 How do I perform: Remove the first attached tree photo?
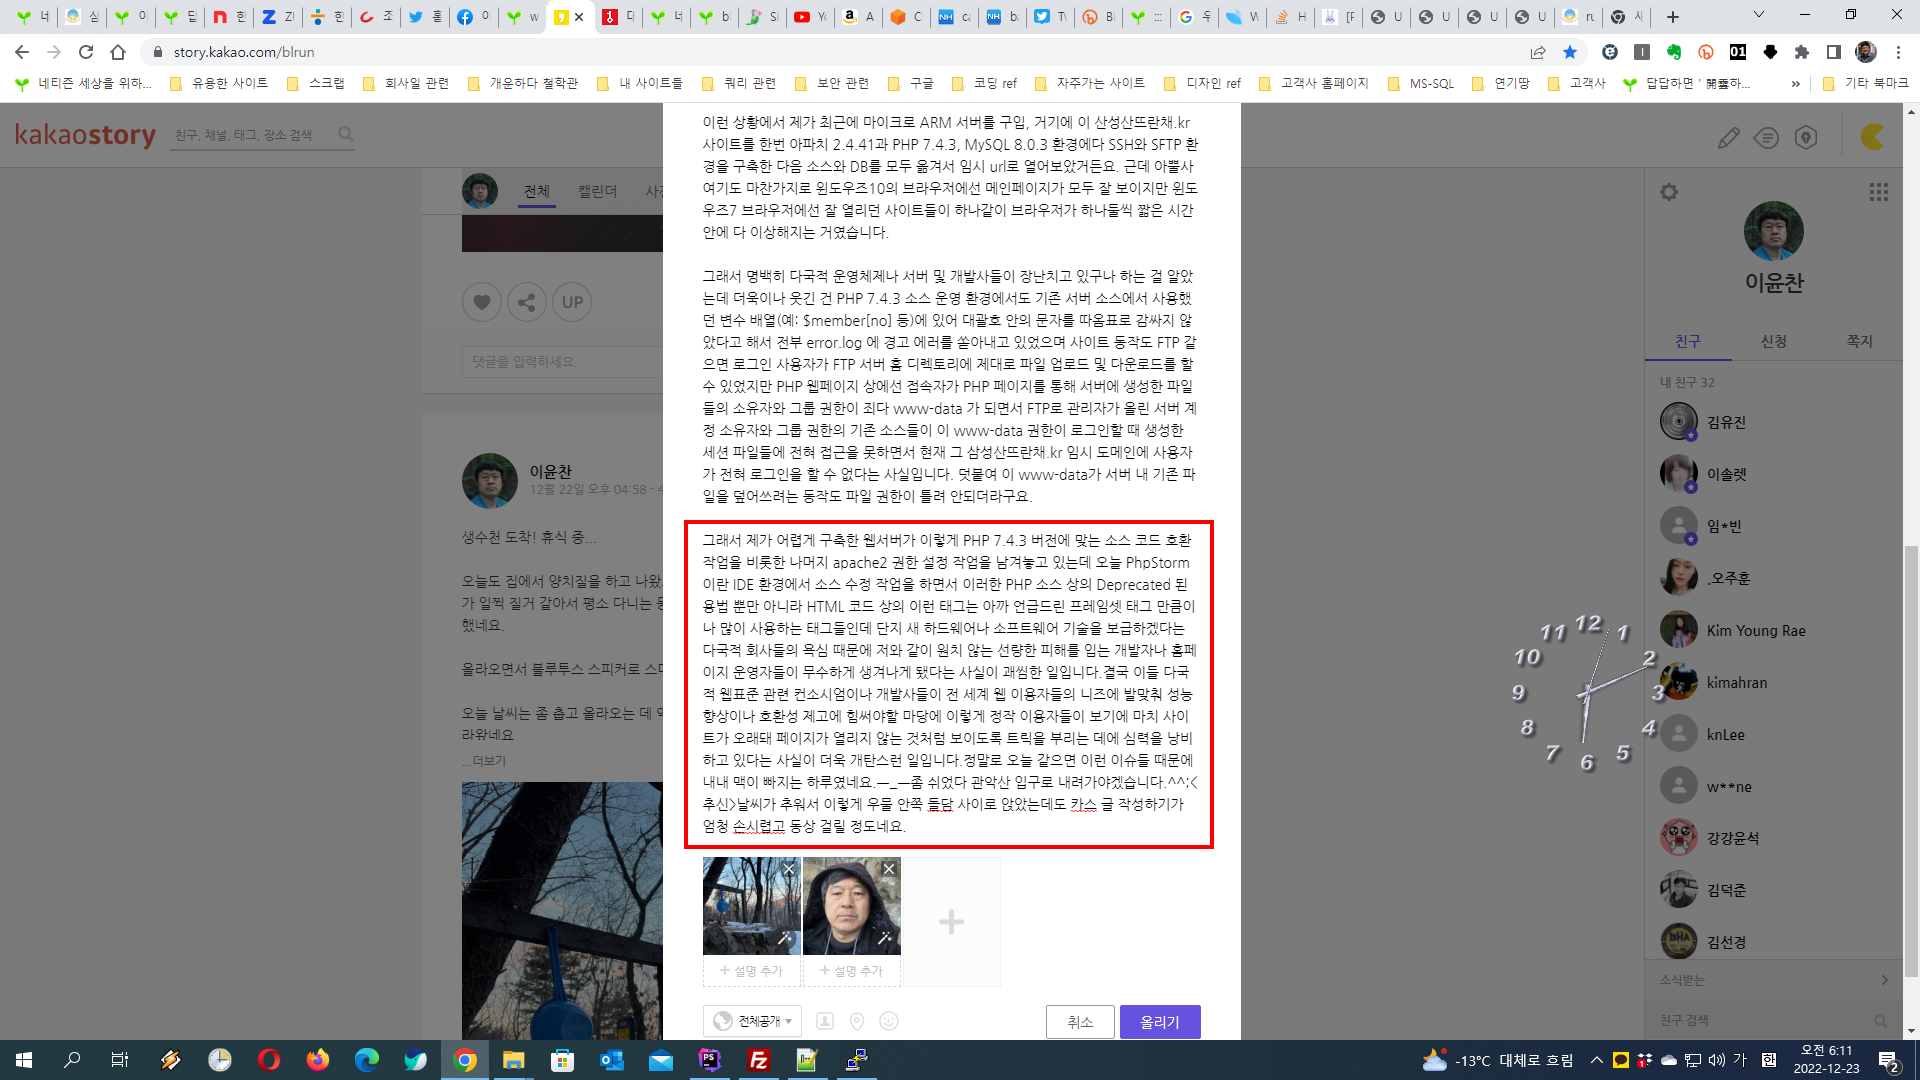click(789, 869)
